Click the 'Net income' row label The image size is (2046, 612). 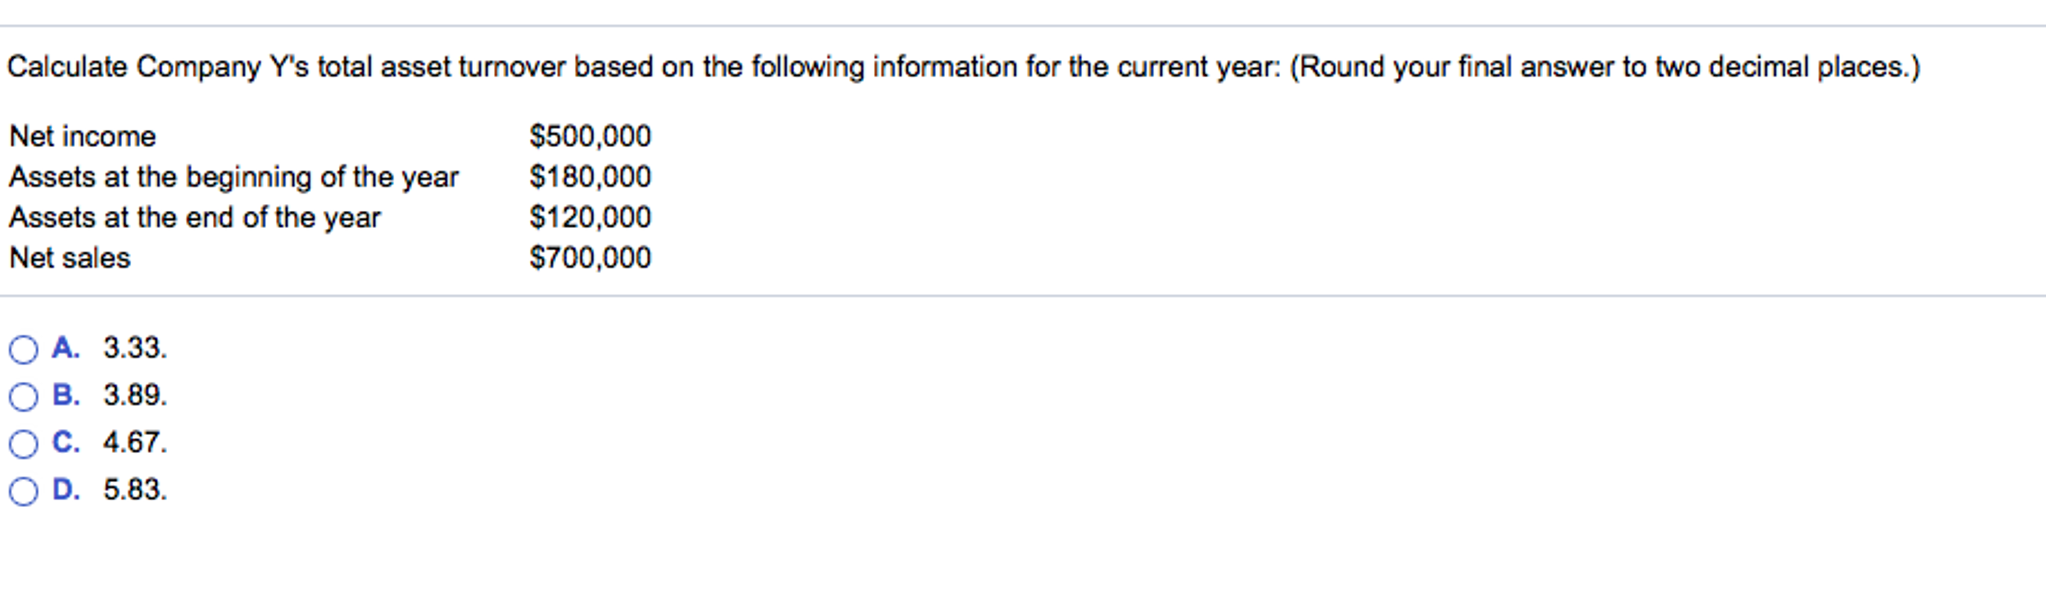tap(83, 136)
